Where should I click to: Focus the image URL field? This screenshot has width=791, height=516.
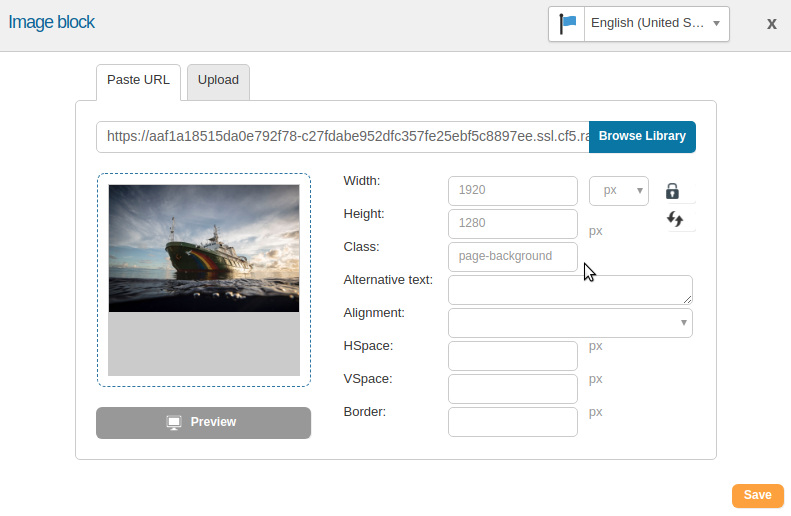(x=343, y=137)
